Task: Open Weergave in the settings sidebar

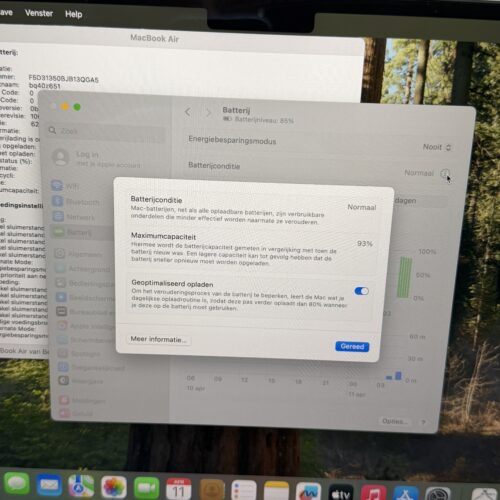Action: [81, 381]
